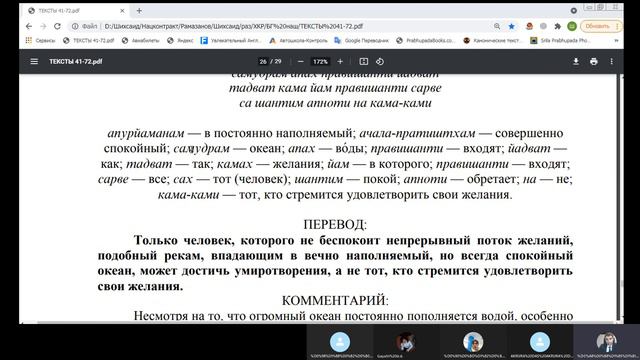
Task: Click the ПЕРЕВОД: heading
Action: 335,224
